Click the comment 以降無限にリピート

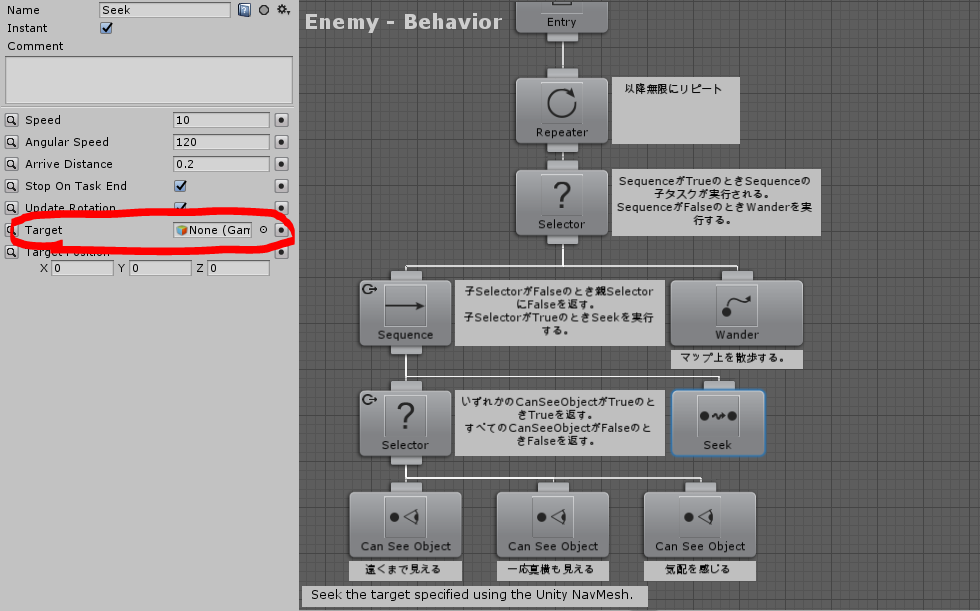tap(676, 111)
